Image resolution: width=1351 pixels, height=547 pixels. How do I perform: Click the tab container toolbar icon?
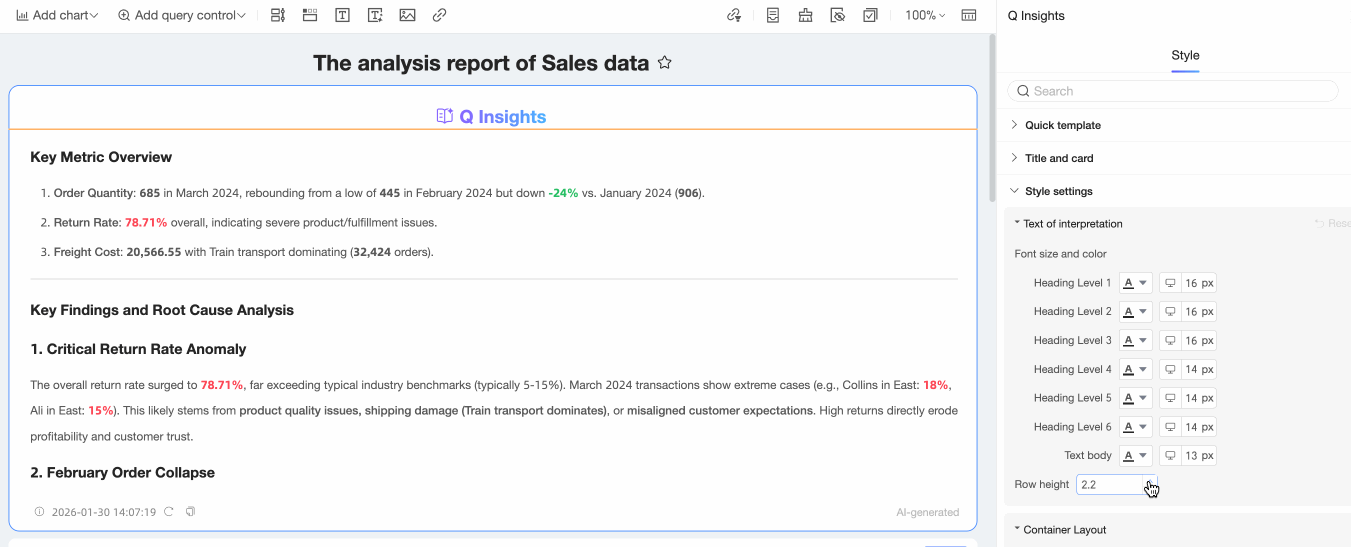pos(310,15)
